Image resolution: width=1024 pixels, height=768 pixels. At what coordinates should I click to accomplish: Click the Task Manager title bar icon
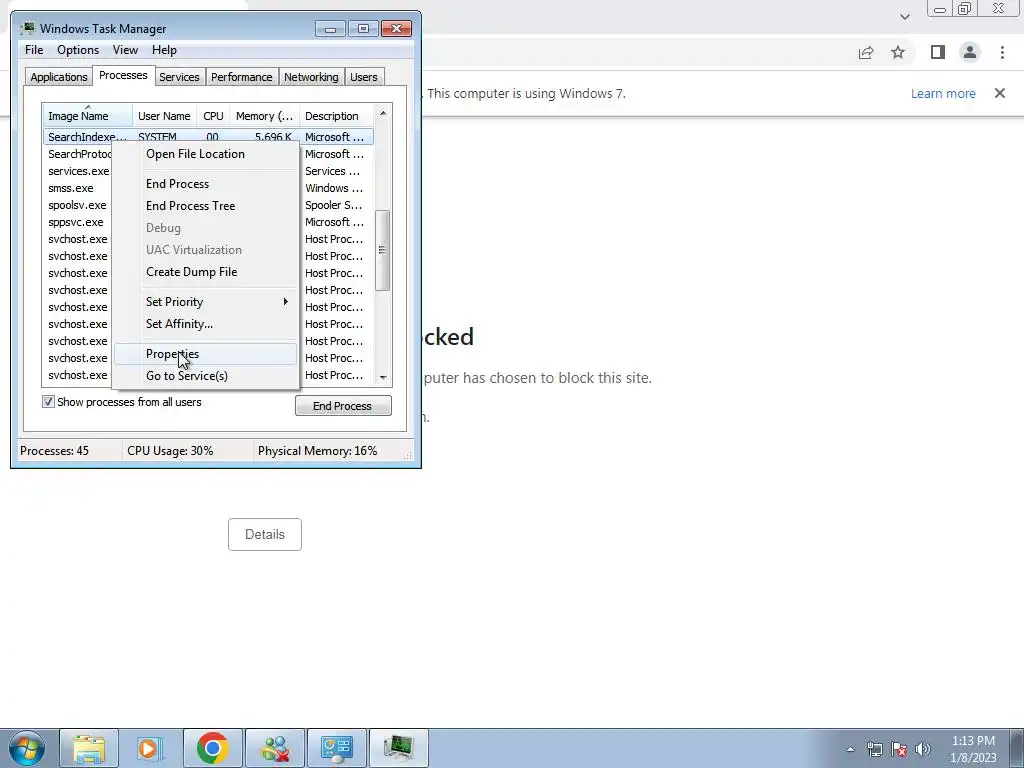(27, 29)
